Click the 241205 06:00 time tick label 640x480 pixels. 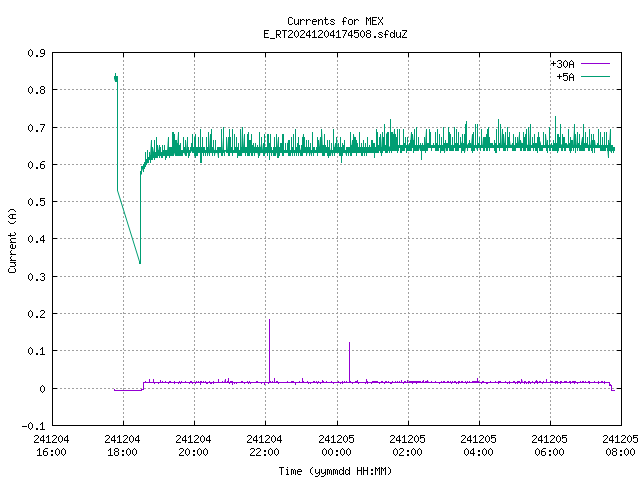(549, 446)
